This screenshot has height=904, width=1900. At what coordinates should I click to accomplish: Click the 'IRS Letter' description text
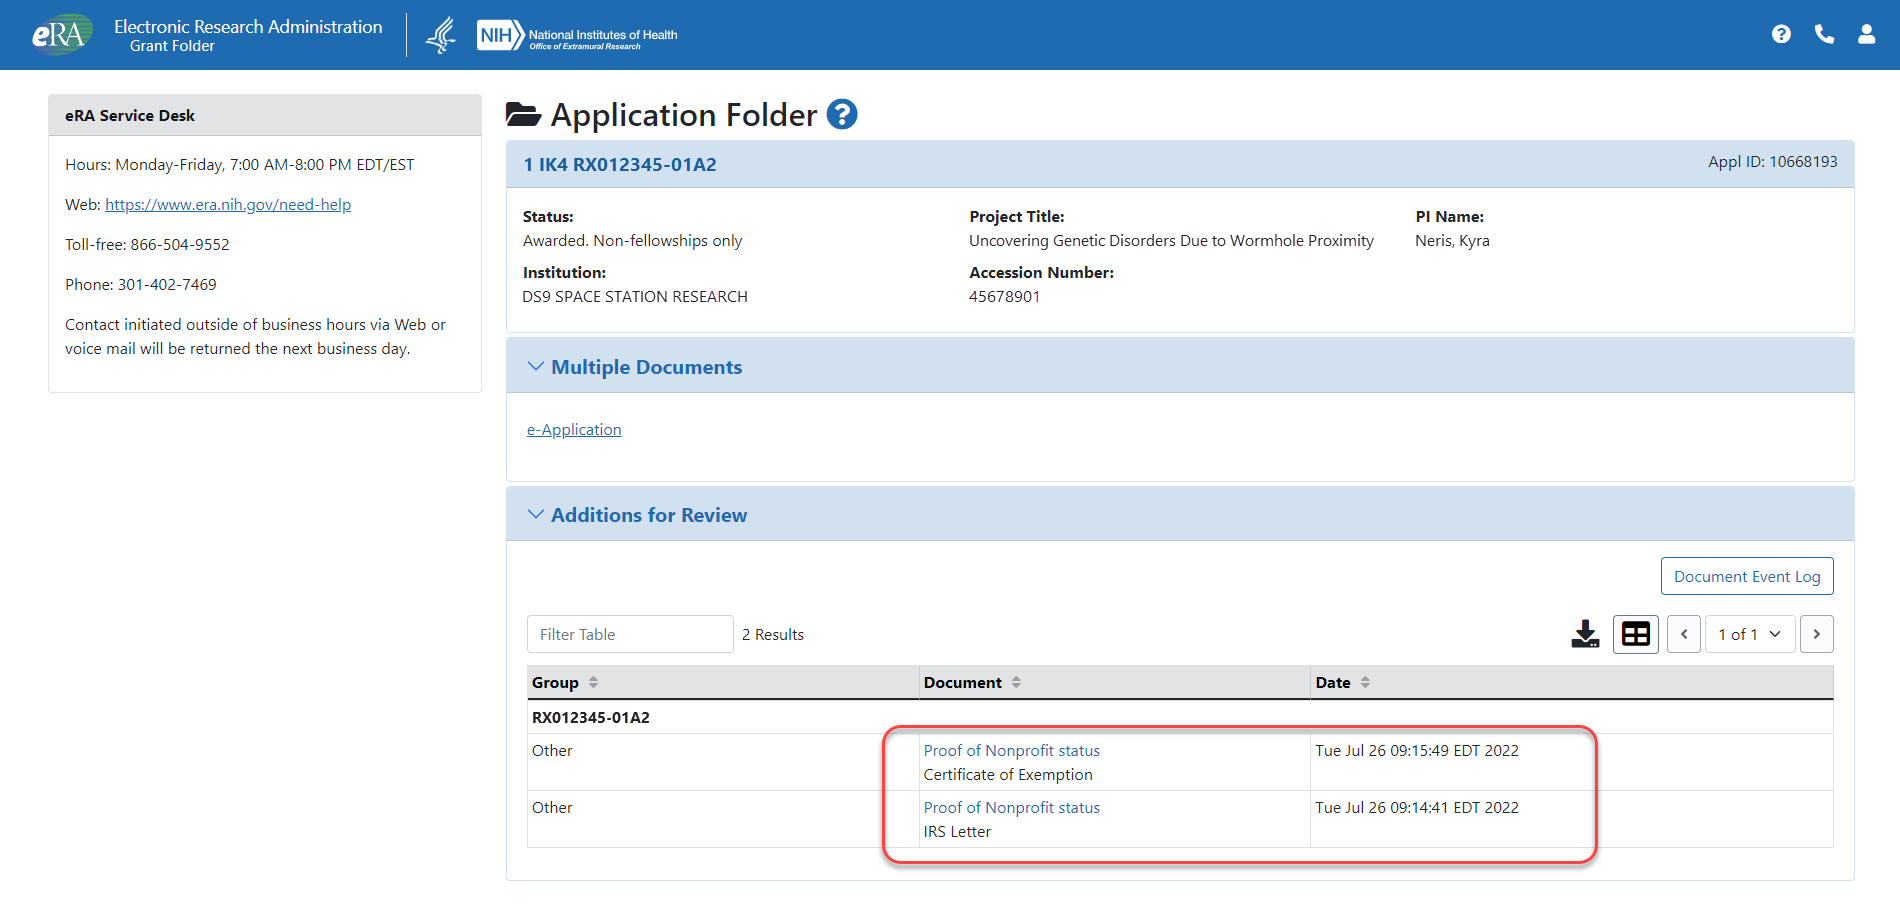(x=957, y=832)
